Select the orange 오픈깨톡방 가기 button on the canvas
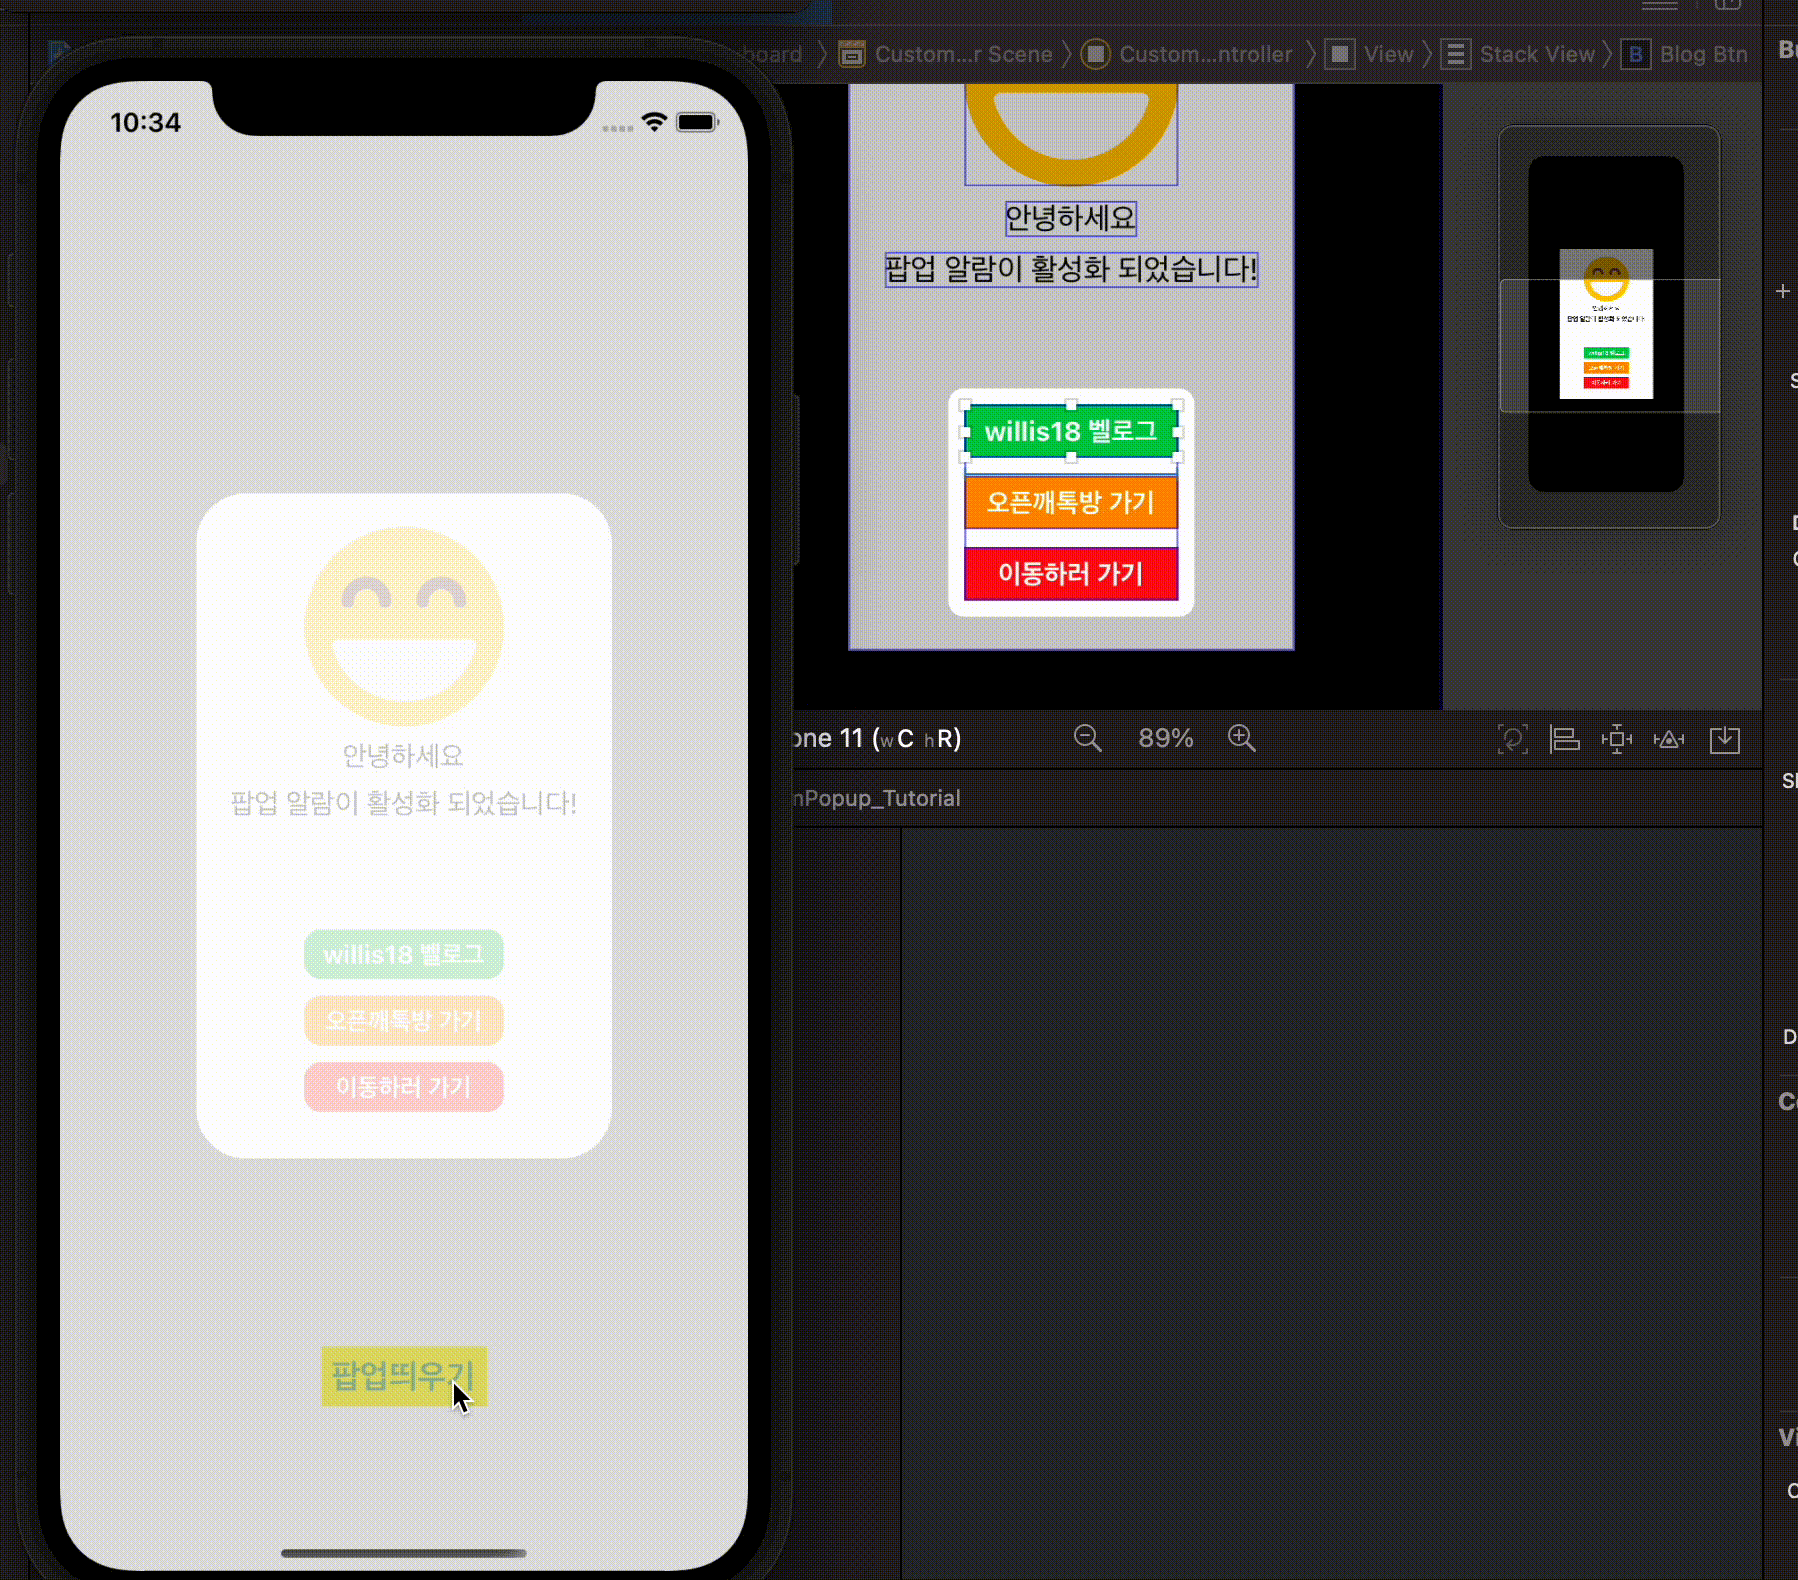The image size is (1798, 1580). click(1071, 502)
